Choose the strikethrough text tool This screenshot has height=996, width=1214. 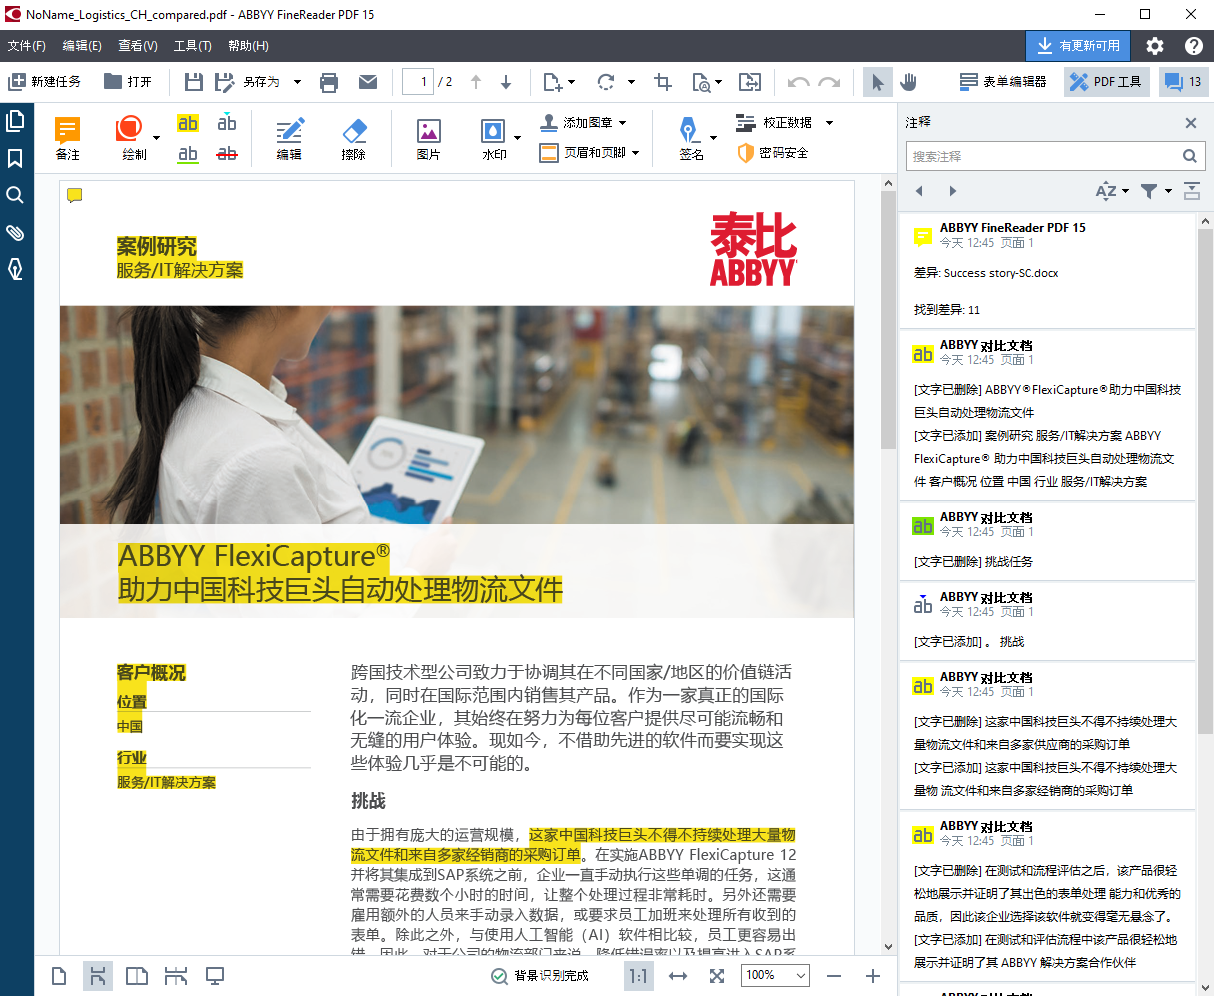(227, 153)
